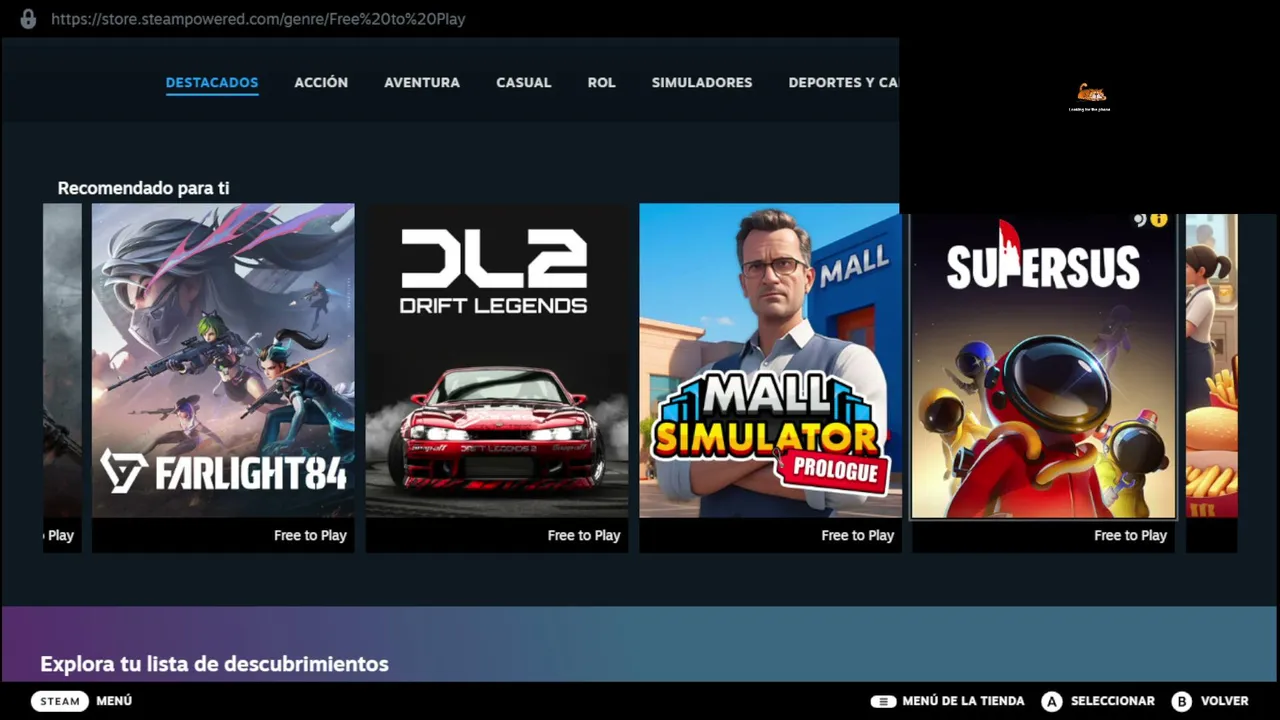Switch to the Simuladores tab

point(702,83)
